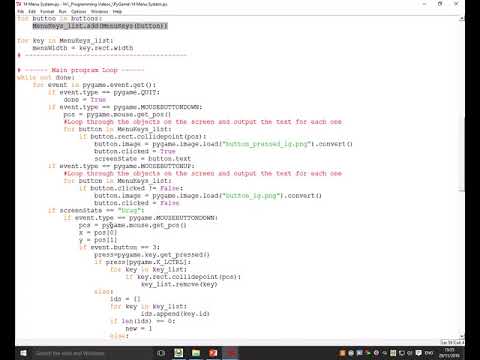Open the red app after File Explorer
This screenshot has width=480, height=360.
(213, 353)
